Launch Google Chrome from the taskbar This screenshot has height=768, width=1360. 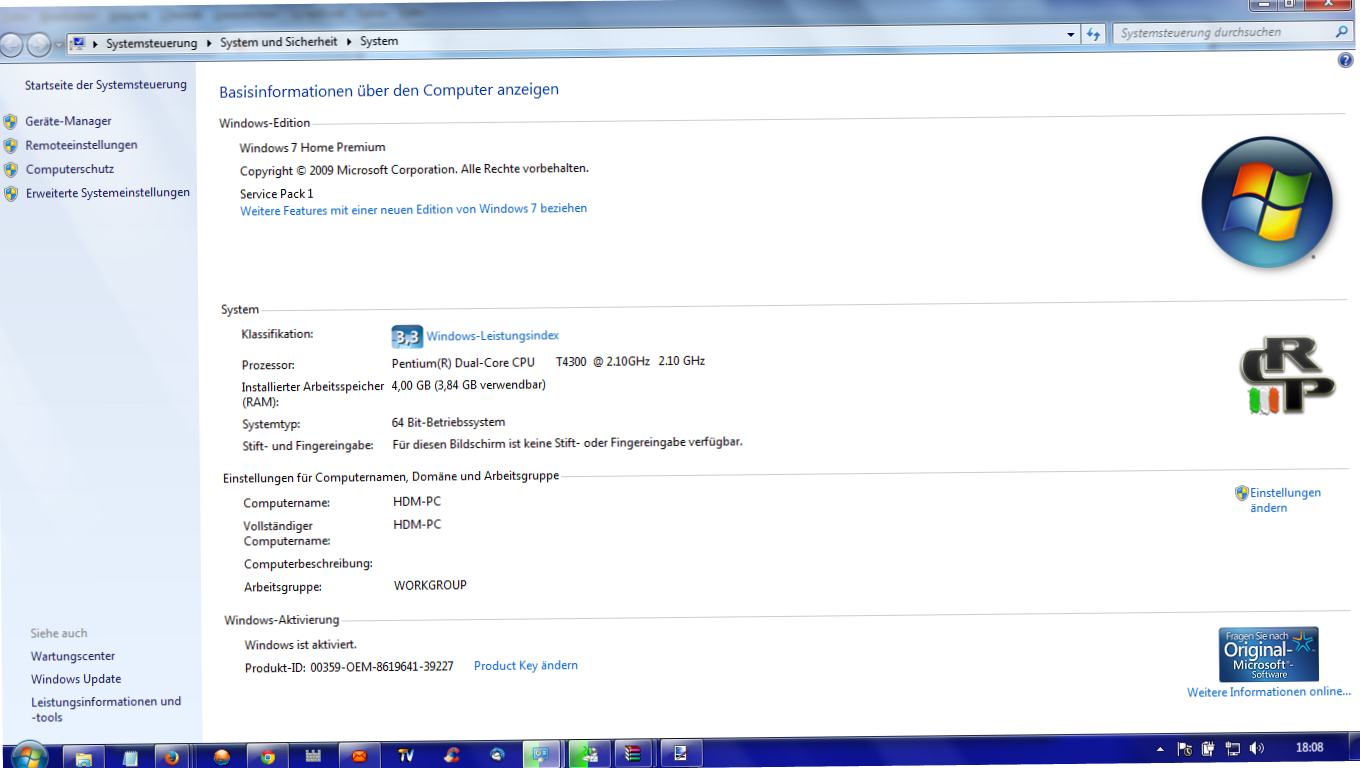(267, 756)
